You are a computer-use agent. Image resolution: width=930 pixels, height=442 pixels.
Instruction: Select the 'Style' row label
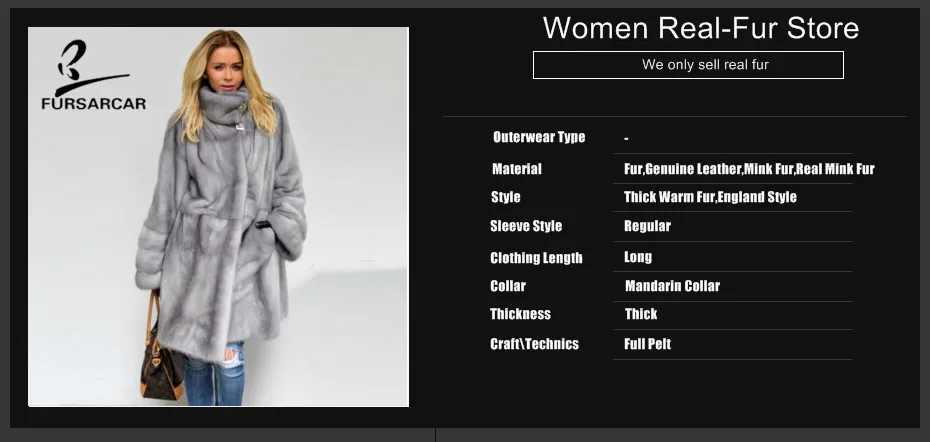505,197
